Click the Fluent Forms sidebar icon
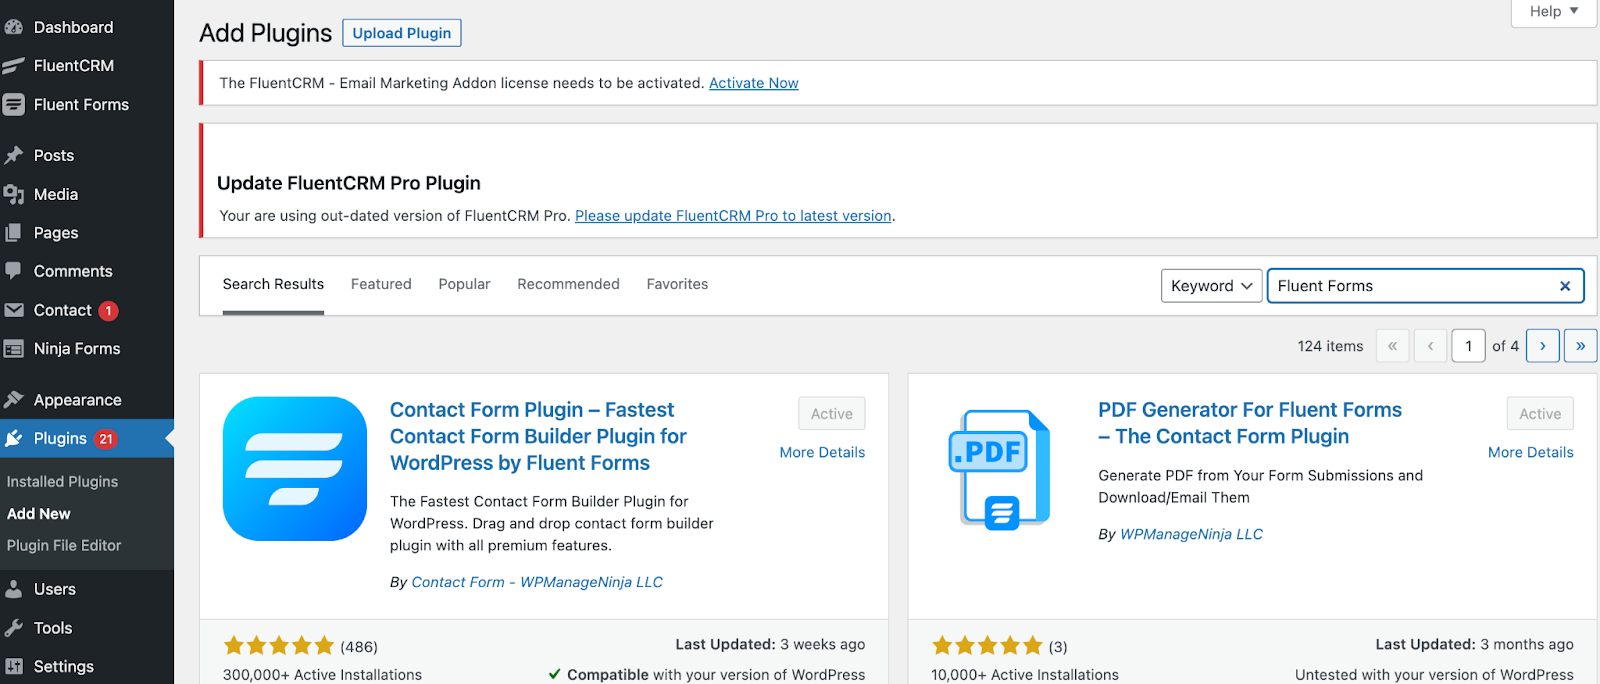The width and height of the screenshot is (1600, 684). (x=14, y=104)
